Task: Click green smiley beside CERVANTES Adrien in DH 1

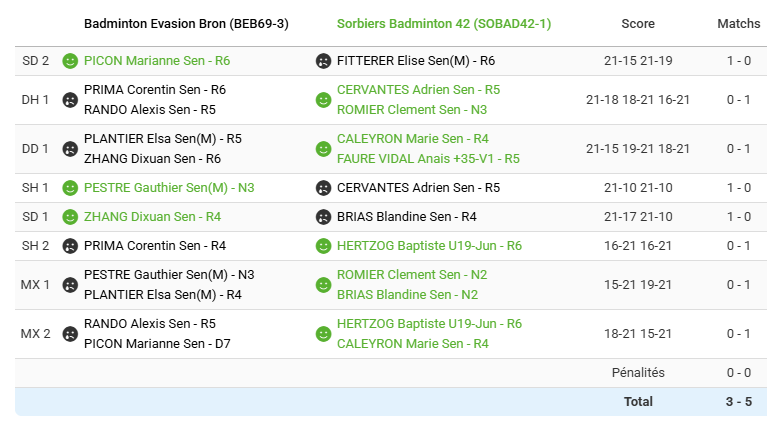Action: [323, 100]
